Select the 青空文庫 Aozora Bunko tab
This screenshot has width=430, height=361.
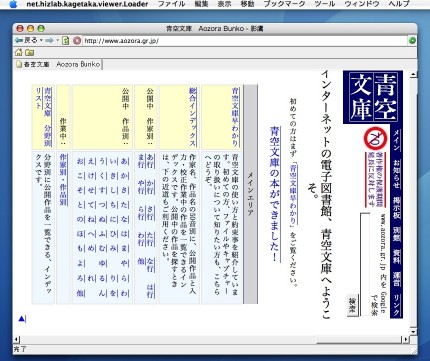pyautogui.click(x=58, y=64)
